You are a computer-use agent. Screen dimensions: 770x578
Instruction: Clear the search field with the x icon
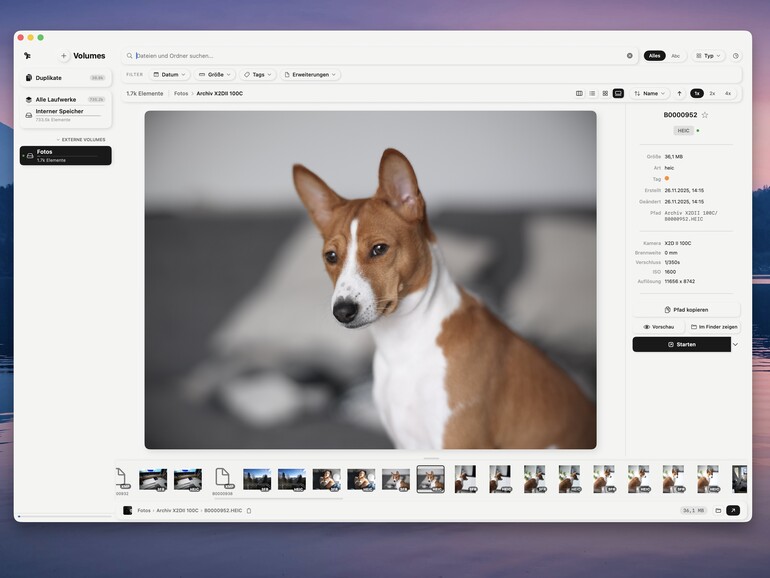(630, 55)
